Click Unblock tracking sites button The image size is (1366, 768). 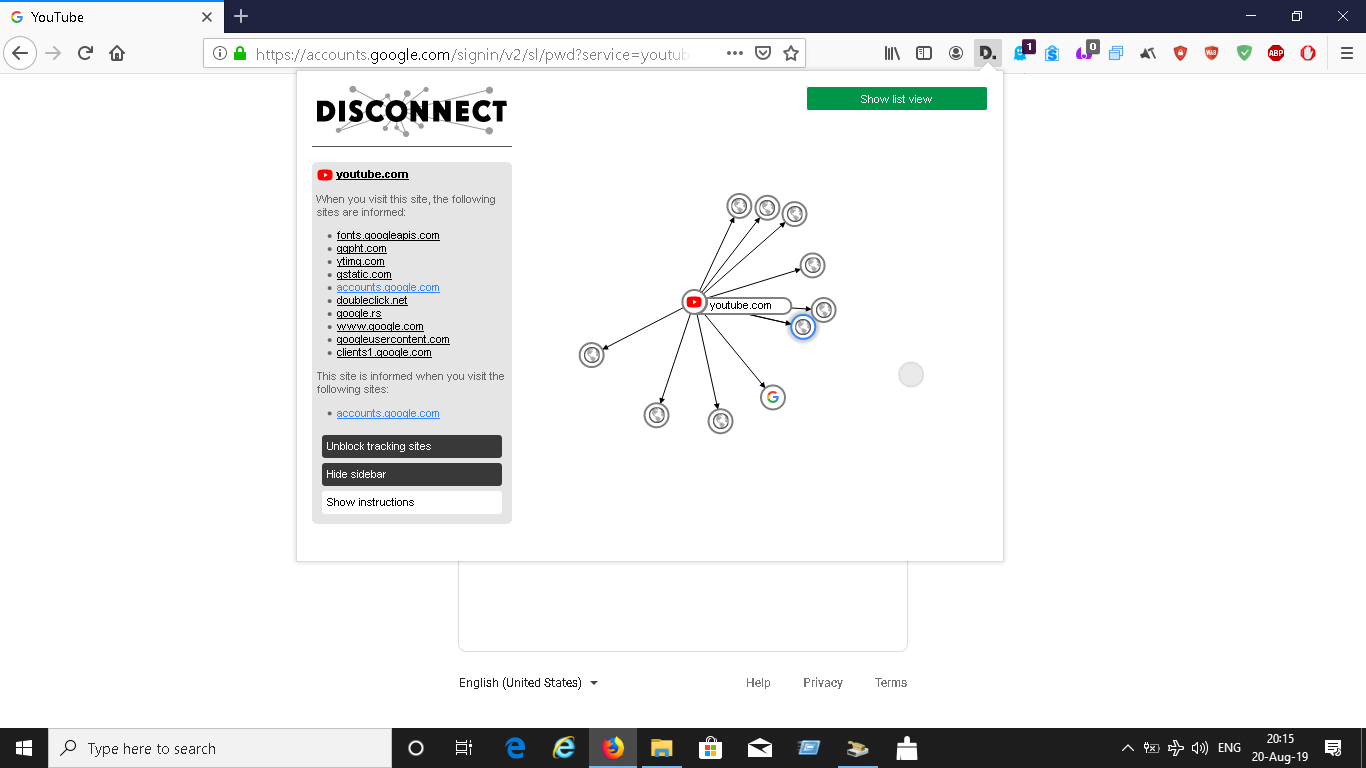[412, 446]
